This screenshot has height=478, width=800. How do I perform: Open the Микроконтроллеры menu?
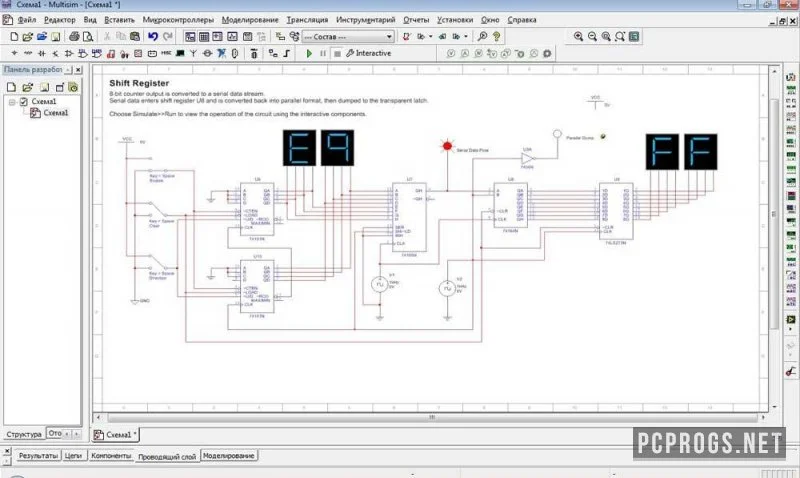coord(178,20)
